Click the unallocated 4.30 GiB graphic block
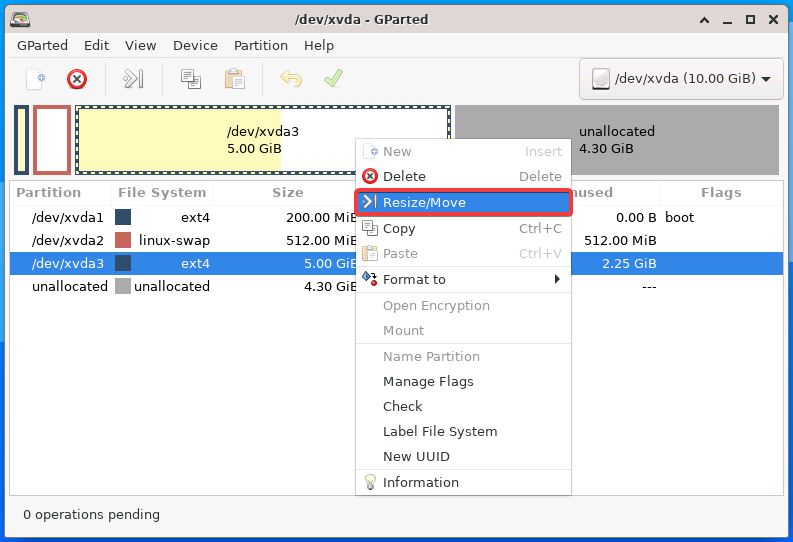The image size is (793, 542). tap(617, 140)
